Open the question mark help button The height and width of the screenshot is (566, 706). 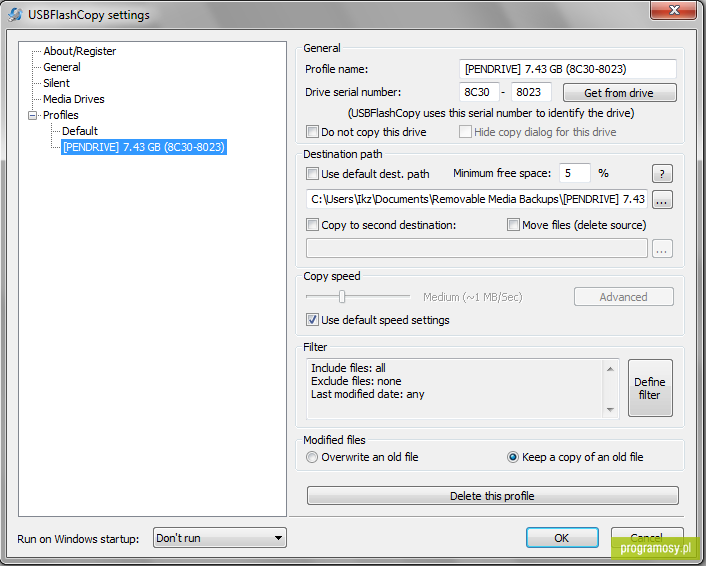pos(662,174)
